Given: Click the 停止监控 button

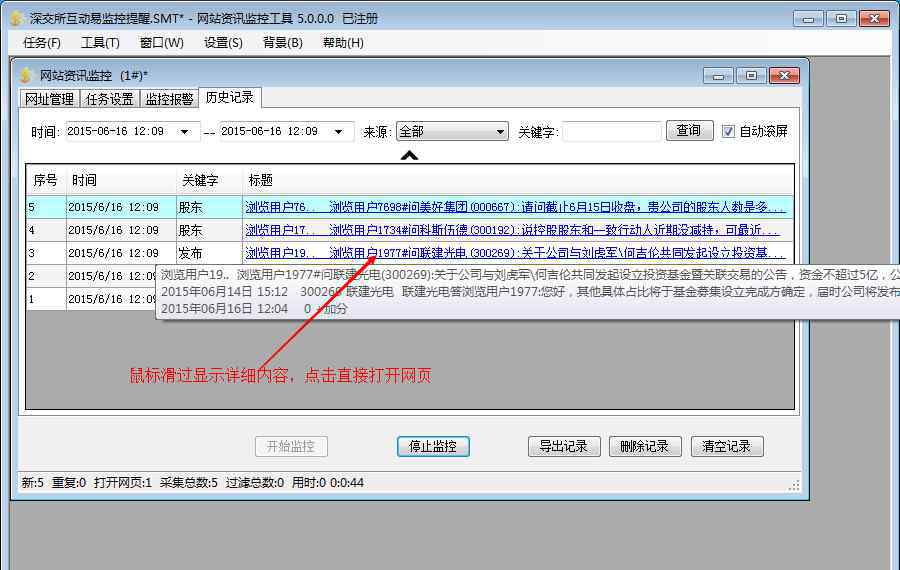Looking at the screenshot, I should (x=433, y=447).
